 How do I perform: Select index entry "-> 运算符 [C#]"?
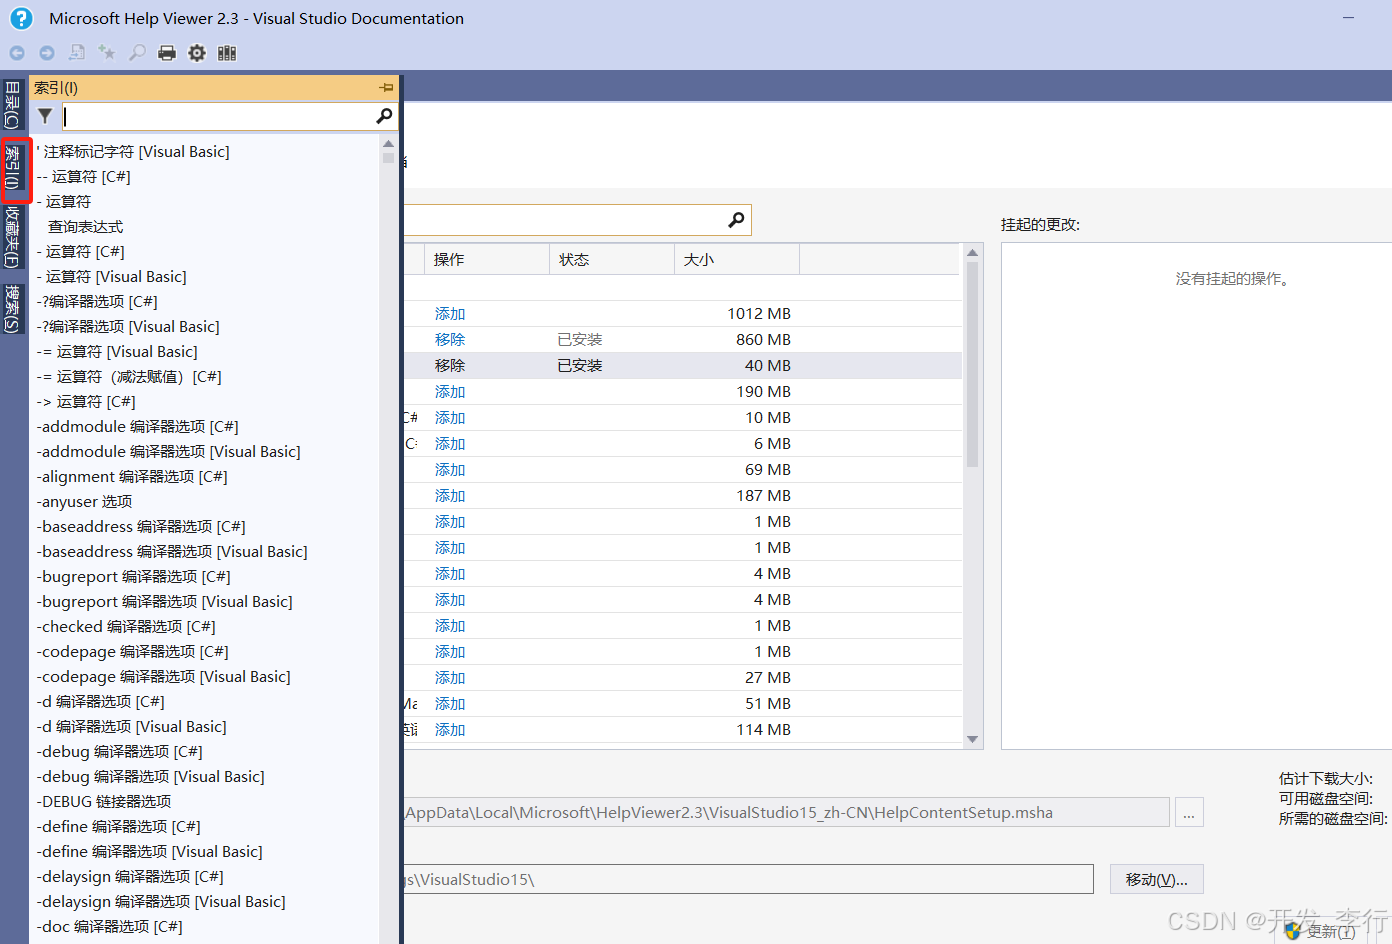tap(86, 402)
